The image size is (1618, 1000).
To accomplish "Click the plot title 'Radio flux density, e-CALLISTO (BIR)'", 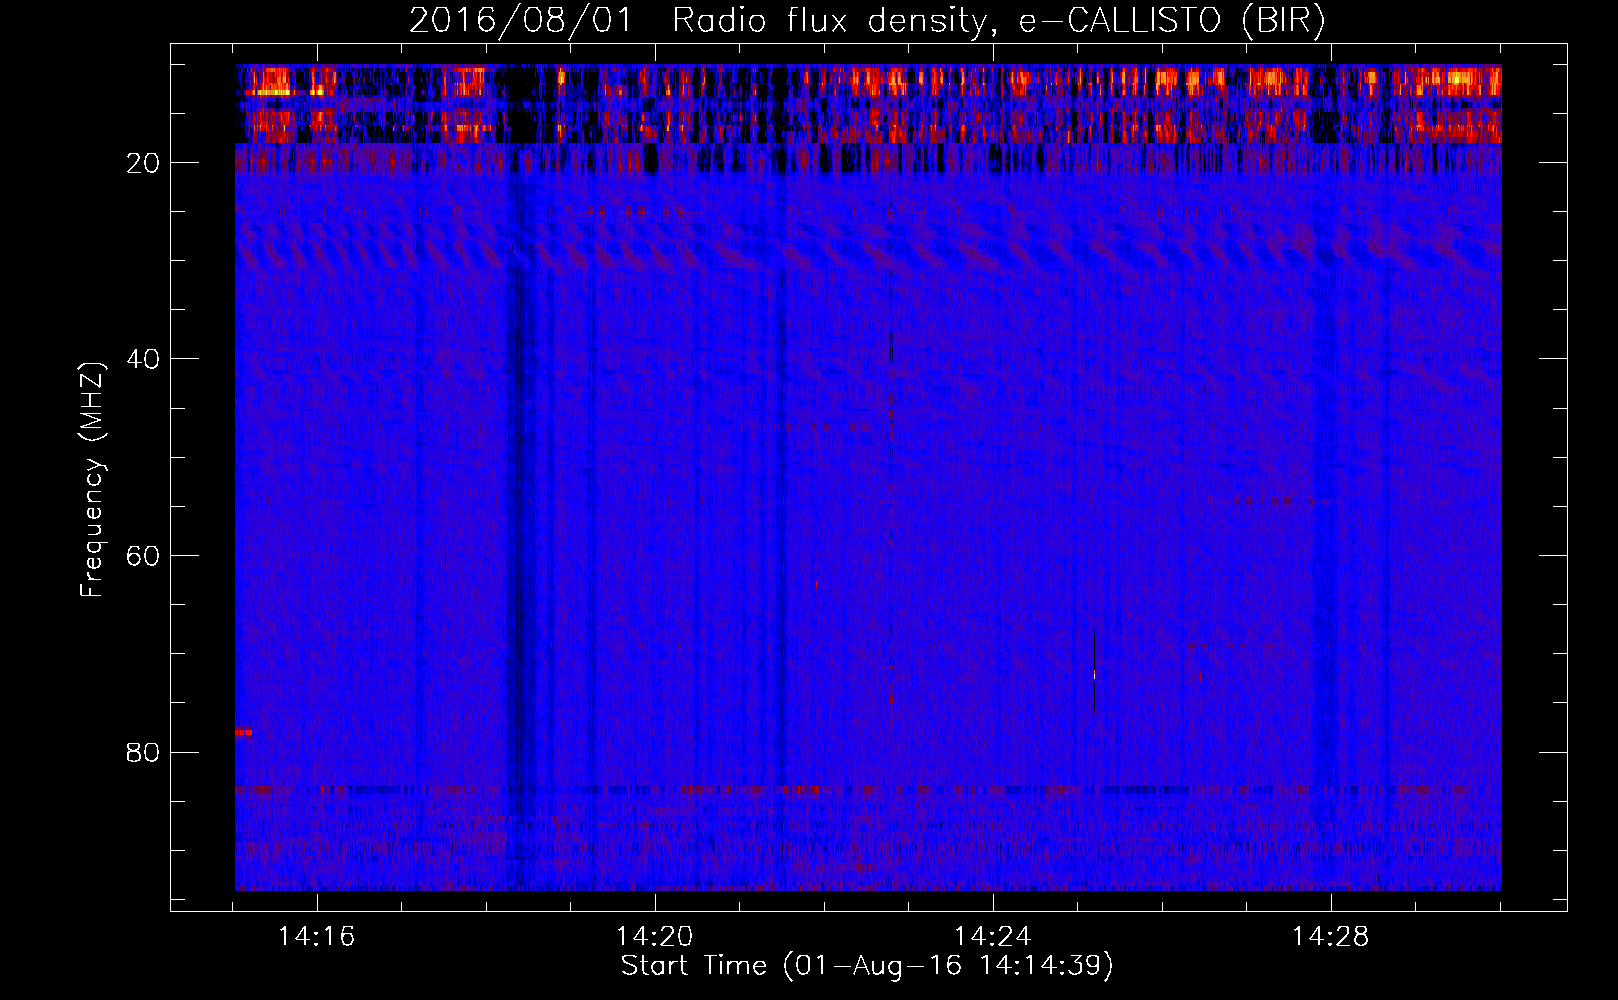I will [999, 21].
